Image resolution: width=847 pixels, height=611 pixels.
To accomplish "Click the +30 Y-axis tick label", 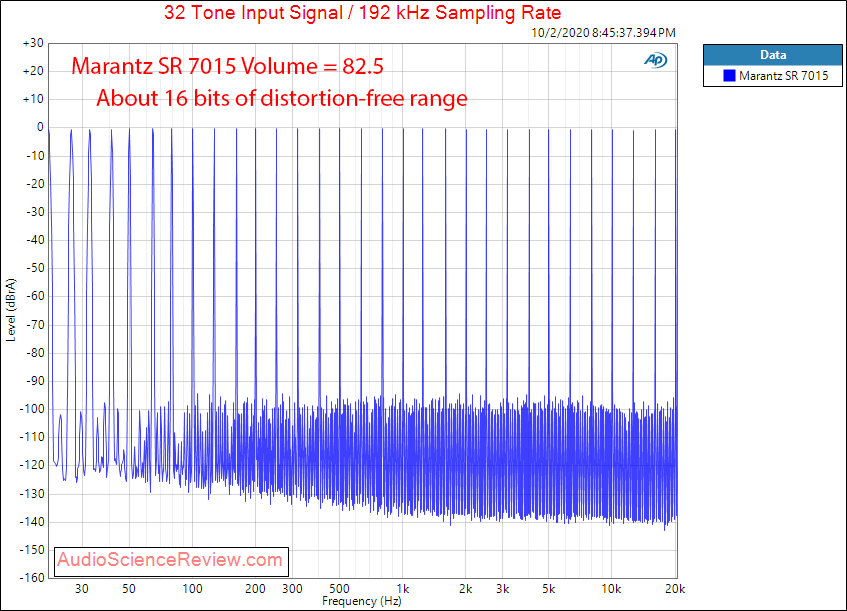I will [33, 43].
